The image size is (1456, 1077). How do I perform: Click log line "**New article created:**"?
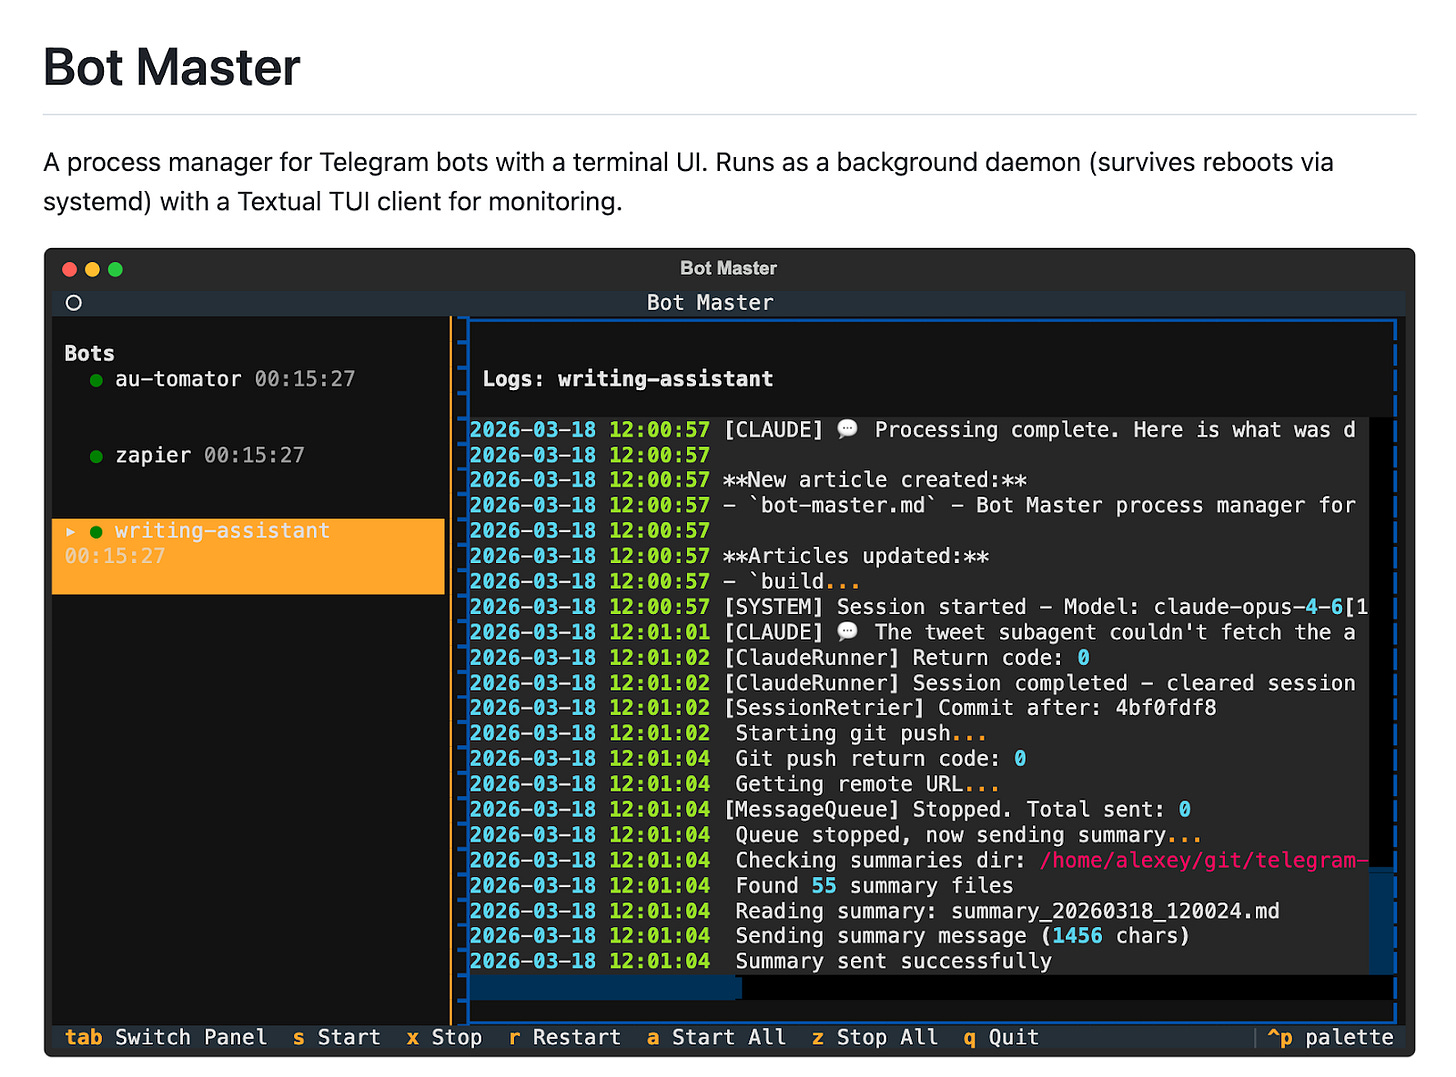pos(748,480)
